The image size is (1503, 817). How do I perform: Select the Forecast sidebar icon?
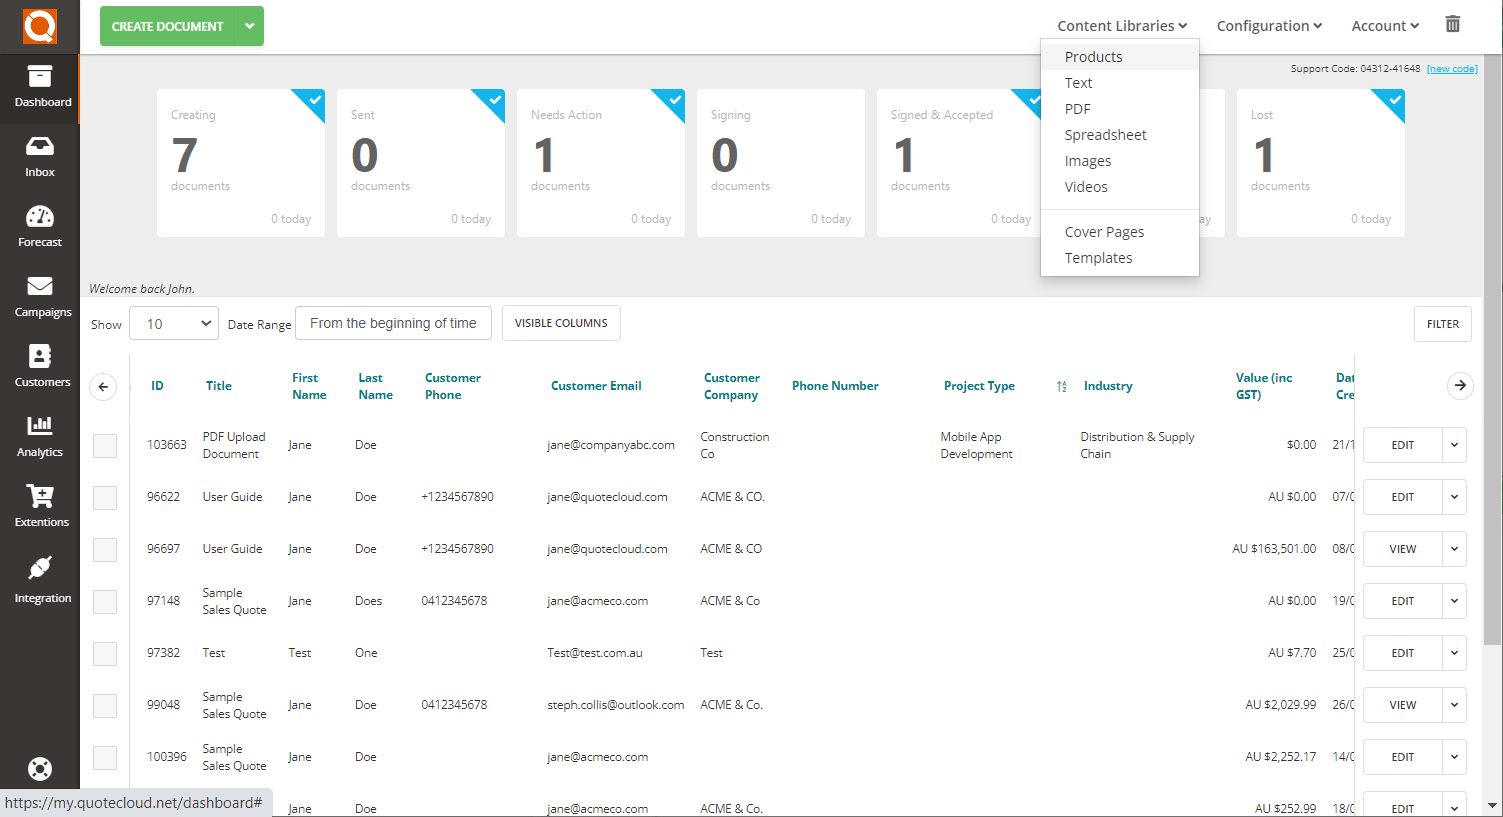40,226
